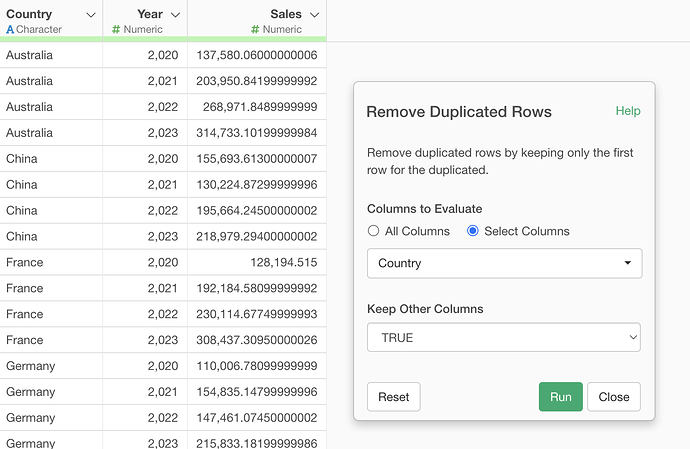Click the Character type icon under Country
The height and width of the screenshot is (449, 690).
click(x=10, y=30)
